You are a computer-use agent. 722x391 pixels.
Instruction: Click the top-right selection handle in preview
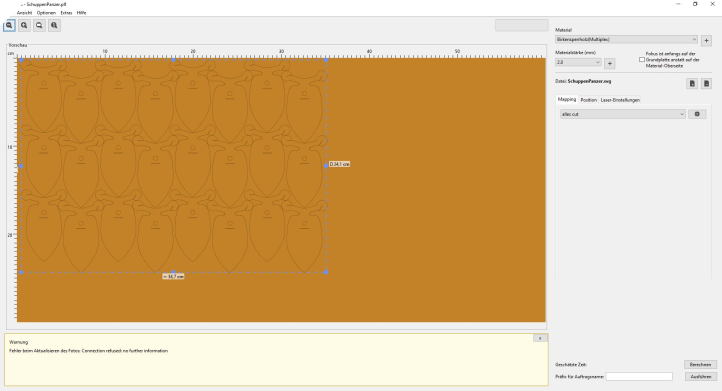[326, 60]
